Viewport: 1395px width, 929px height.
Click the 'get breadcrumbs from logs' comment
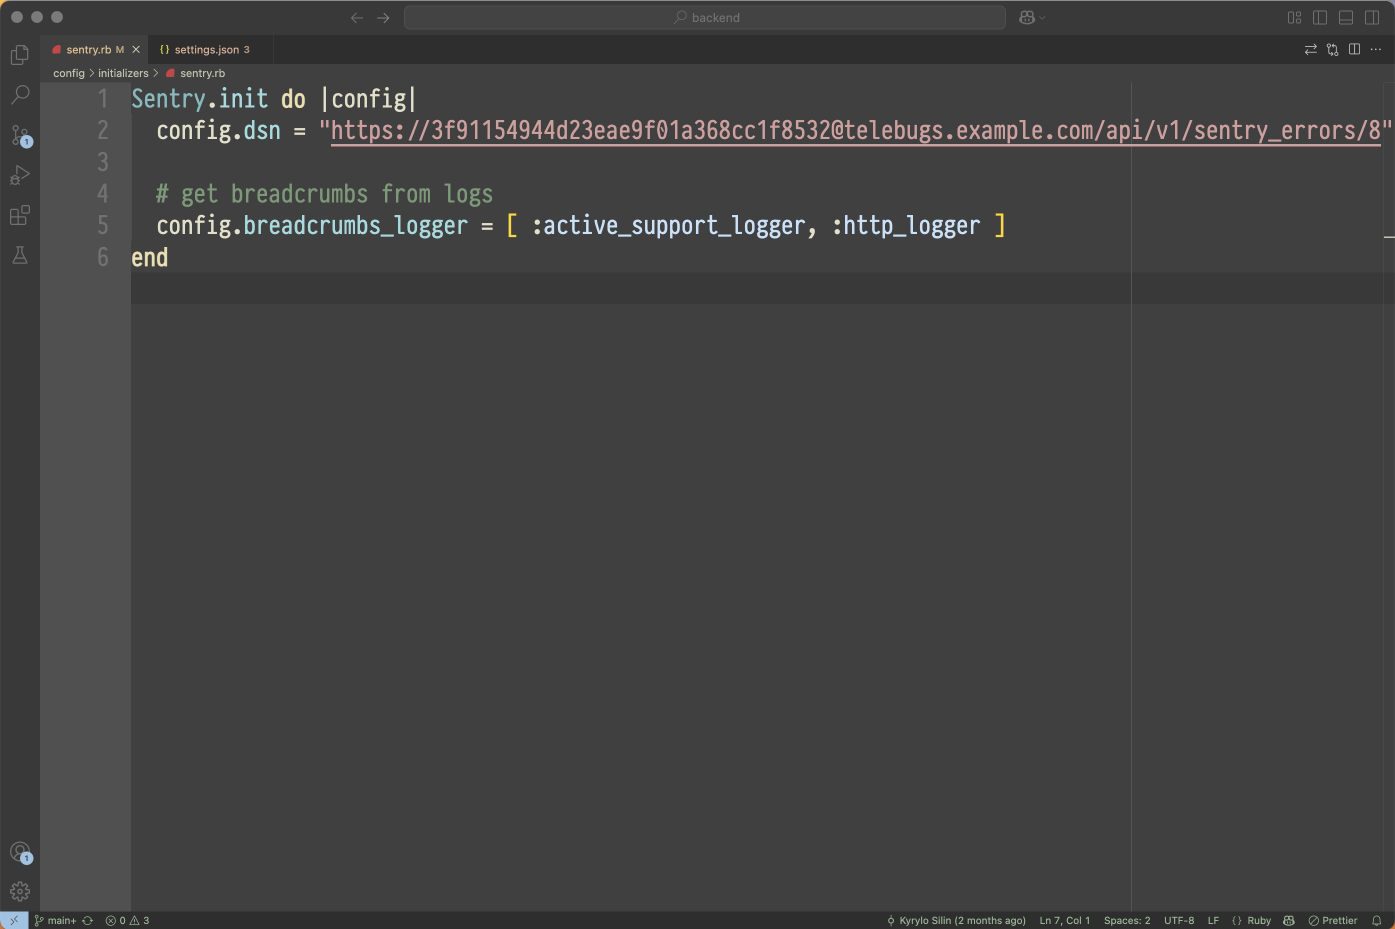(x=324, y=194)
